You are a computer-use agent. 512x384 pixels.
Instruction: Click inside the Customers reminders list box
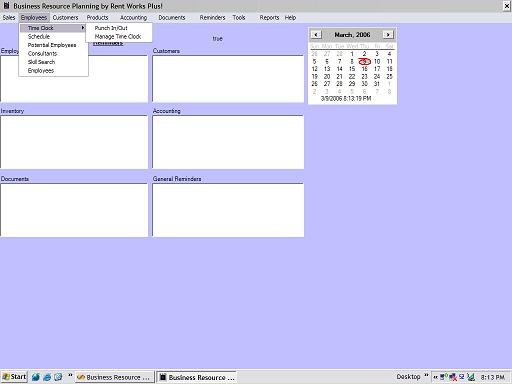pos(228,79)
